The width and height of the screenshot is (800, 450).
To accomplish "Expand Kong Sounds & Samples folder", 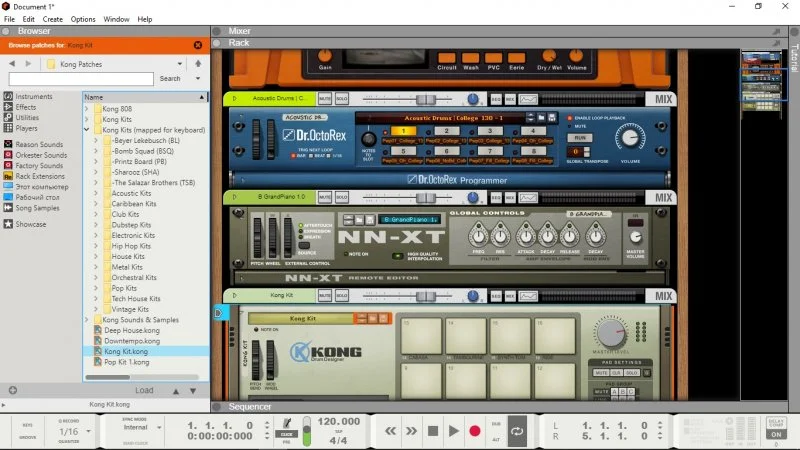I will (x=87, y=320).
